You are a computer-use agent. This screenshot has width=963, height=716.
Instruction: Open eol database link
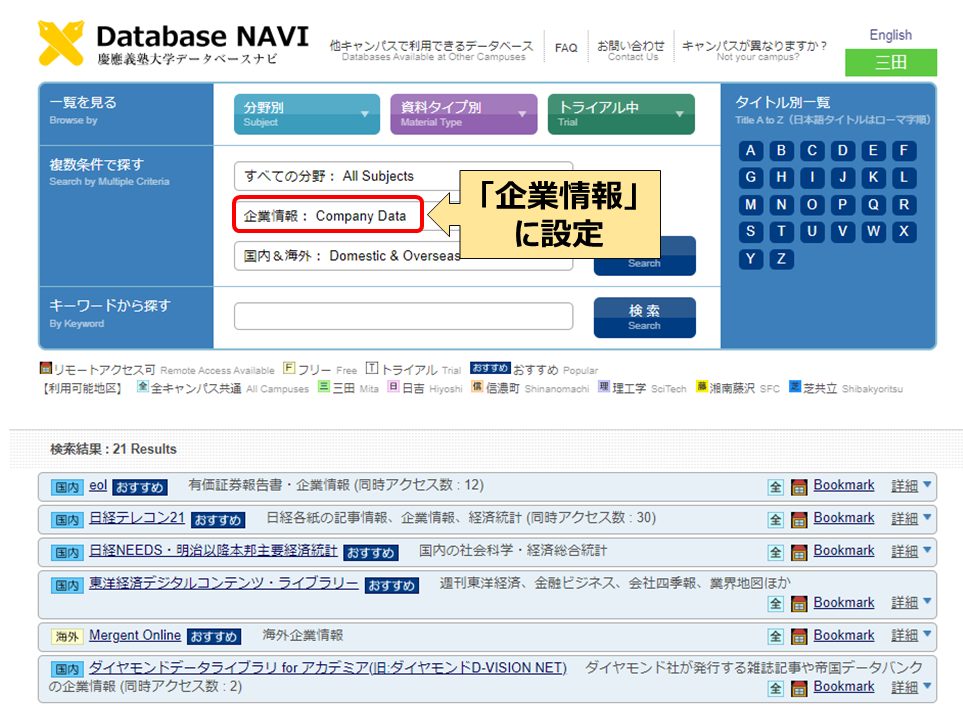[x=98, y=485]
